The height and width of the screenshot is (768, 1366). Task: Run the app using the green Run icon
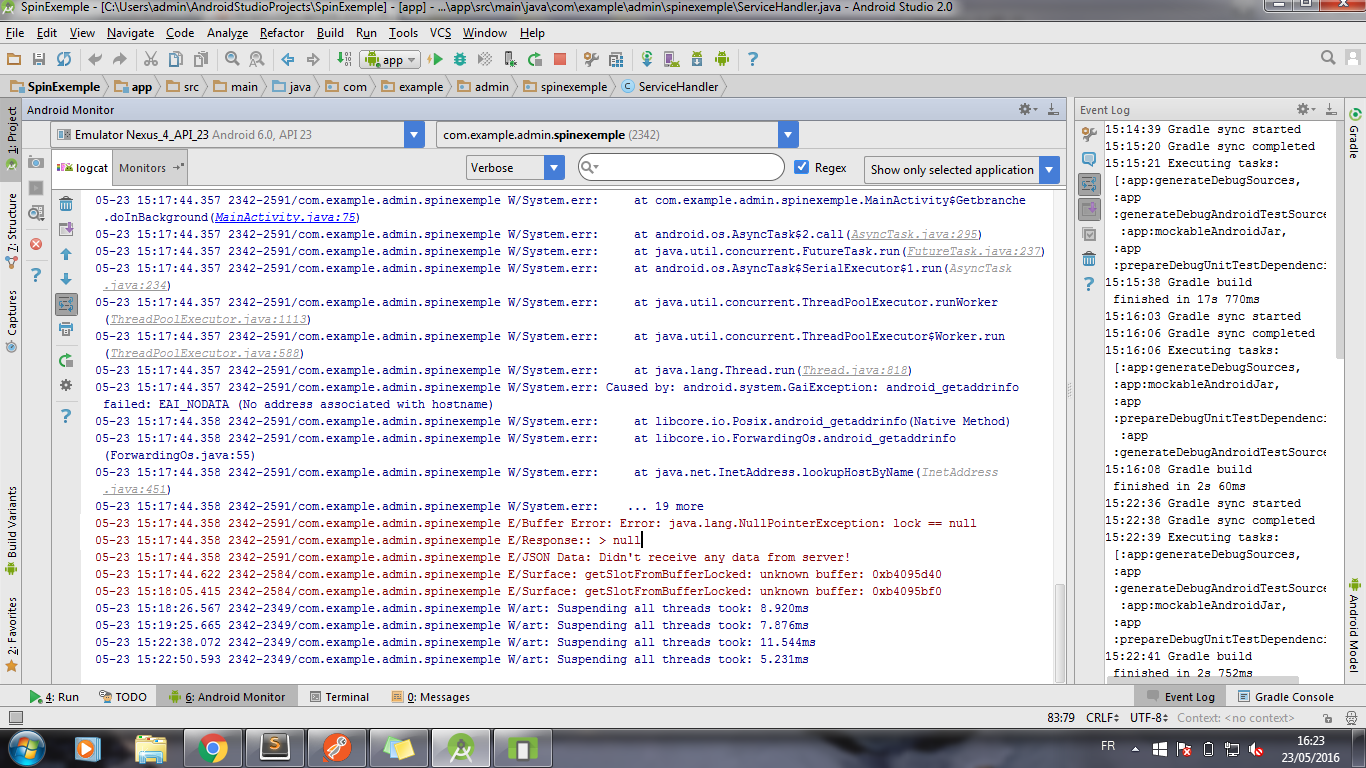click(436, 59)
